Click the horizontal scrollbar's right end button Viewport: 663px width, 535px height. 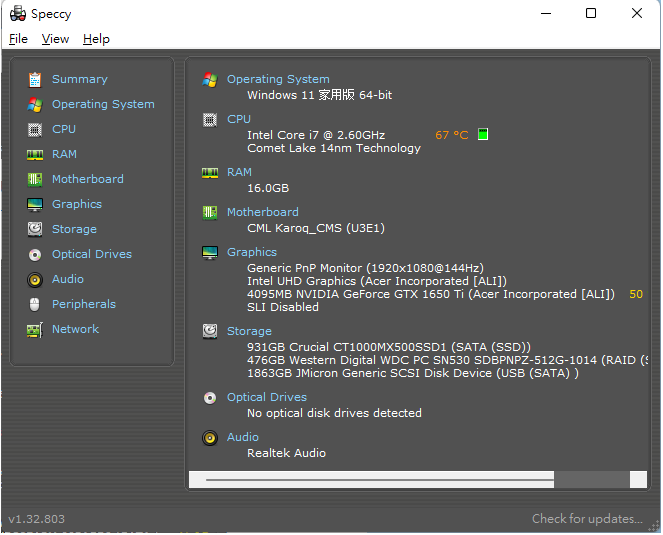tap(638, 480)
